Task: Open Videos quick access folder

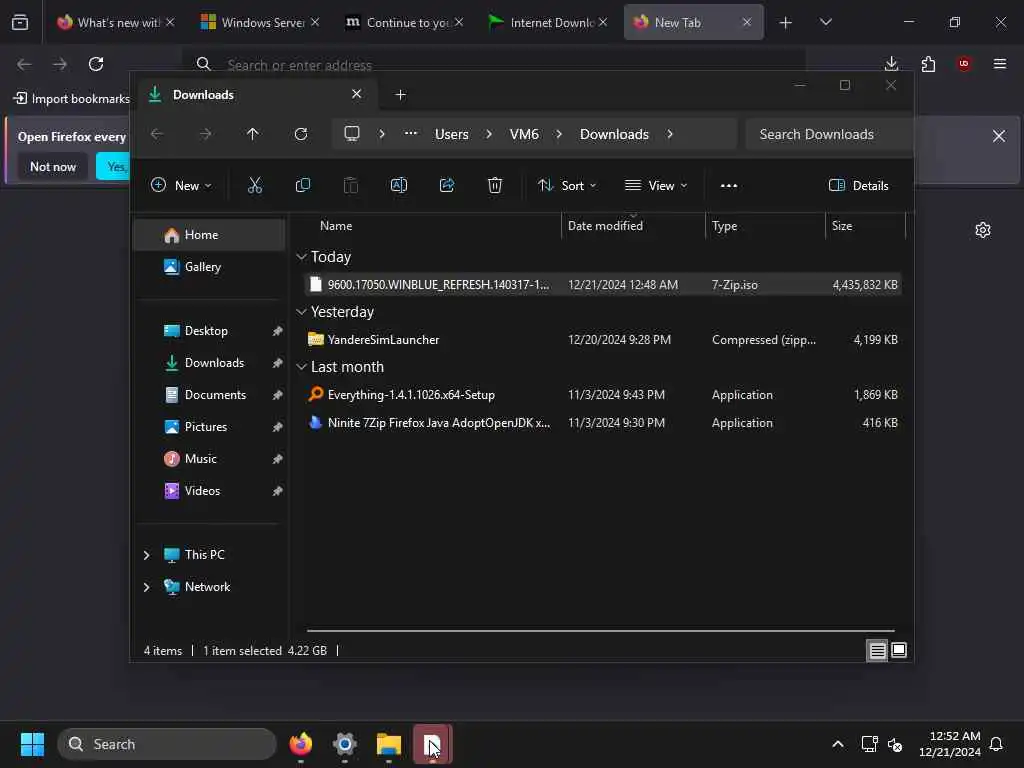Action: point(209,491)
